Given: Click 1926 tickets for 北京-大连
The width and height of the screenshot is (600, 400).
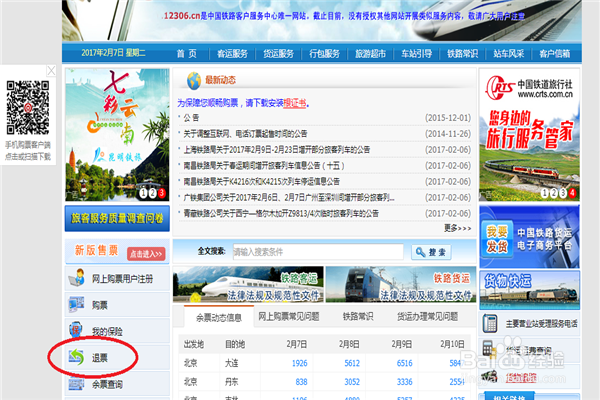Looking at the screenshot, I should (300, 363).
